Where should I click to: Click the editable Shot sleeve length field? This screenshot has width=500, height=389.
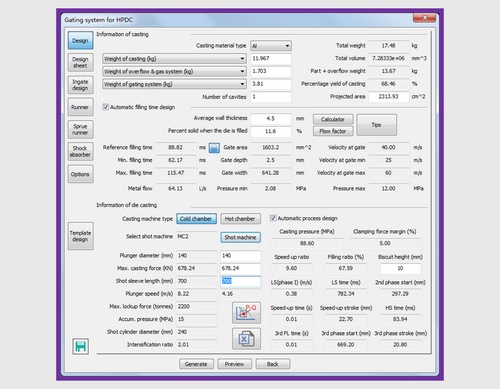[x=240, y=281]
